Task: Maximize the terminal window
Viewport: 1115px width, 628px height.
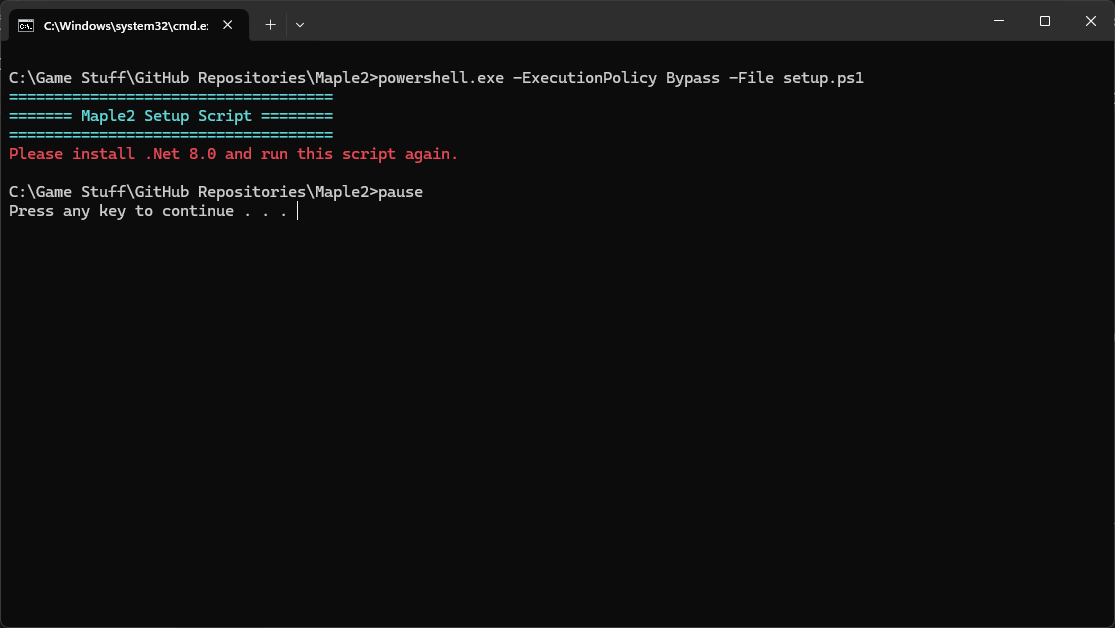Action: click(x=1045, y=21)
